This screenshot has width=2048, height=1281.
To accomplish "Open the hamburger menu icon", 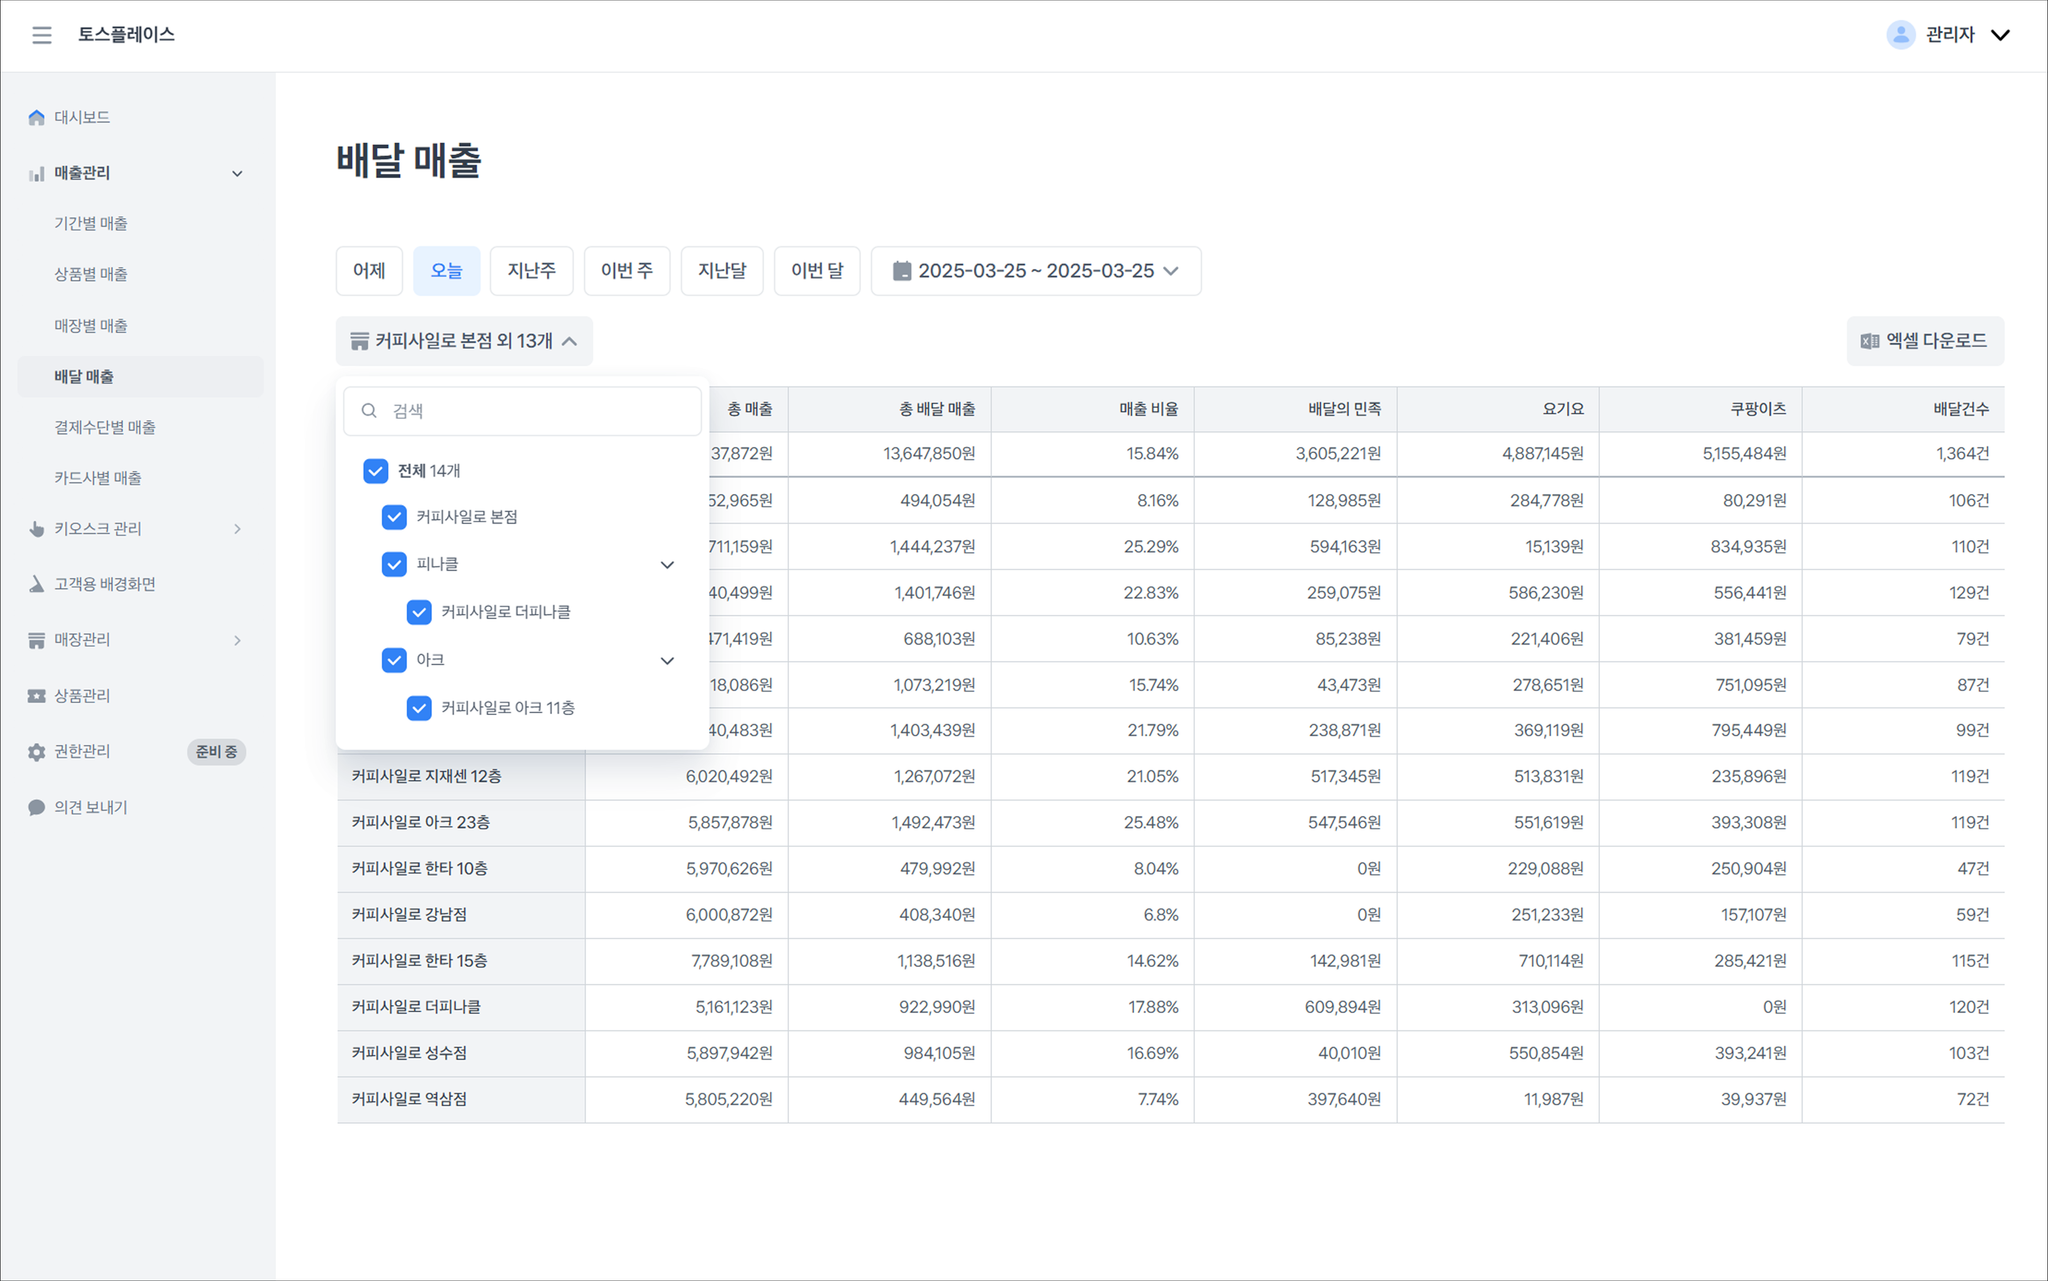I will point(41,35).
